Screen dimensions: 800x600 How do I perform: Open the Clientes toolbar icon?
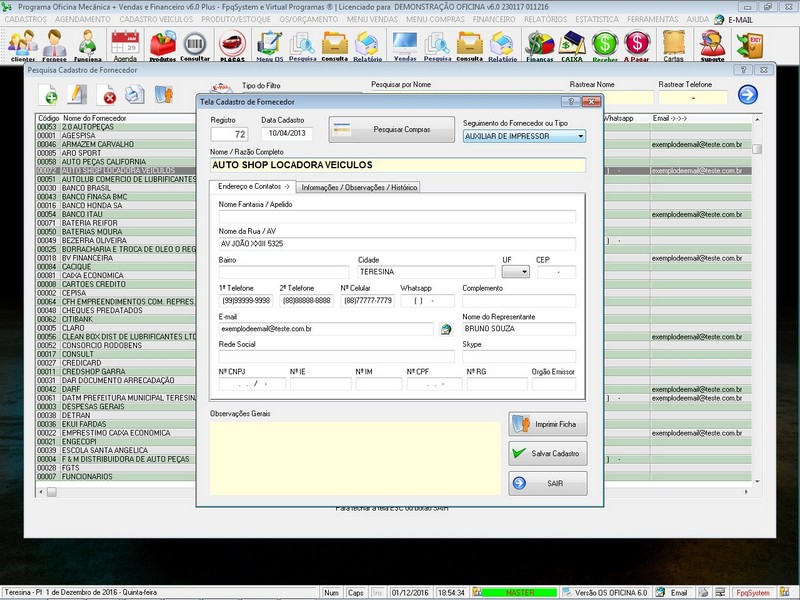pos(22,44)
